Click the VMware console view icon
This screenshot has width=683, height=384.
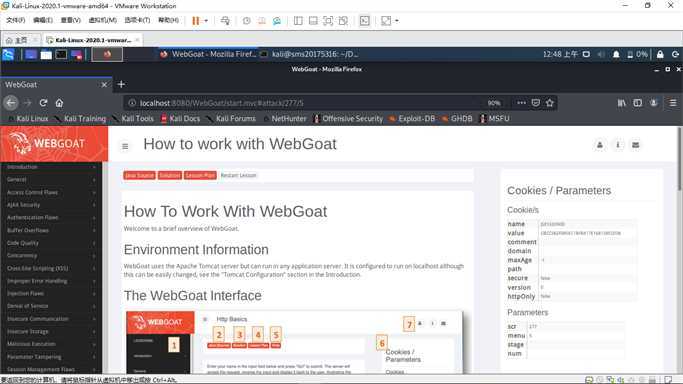pyautogui.click(x=365, y=20)
